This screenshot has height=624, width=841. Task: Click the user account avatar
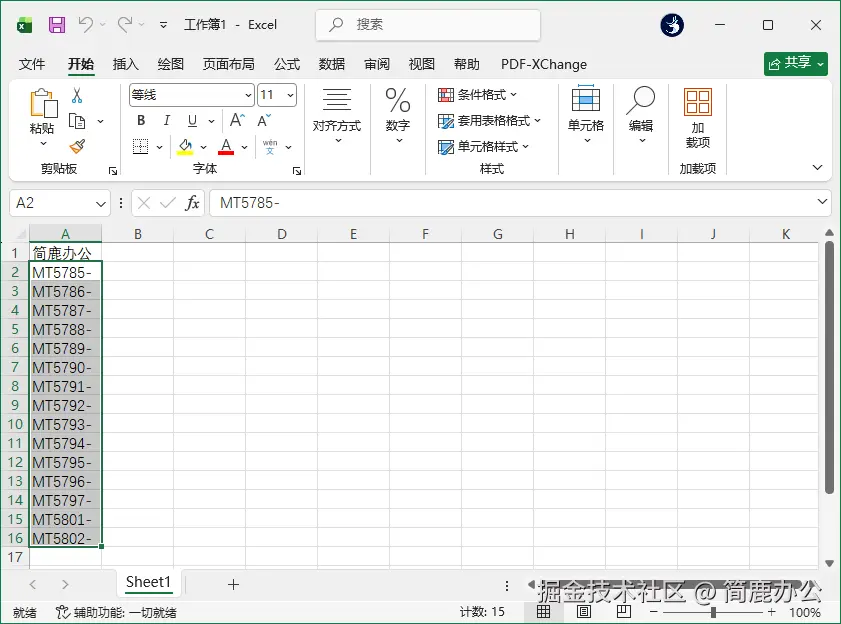pyautogui.click(x=672, y=25)
